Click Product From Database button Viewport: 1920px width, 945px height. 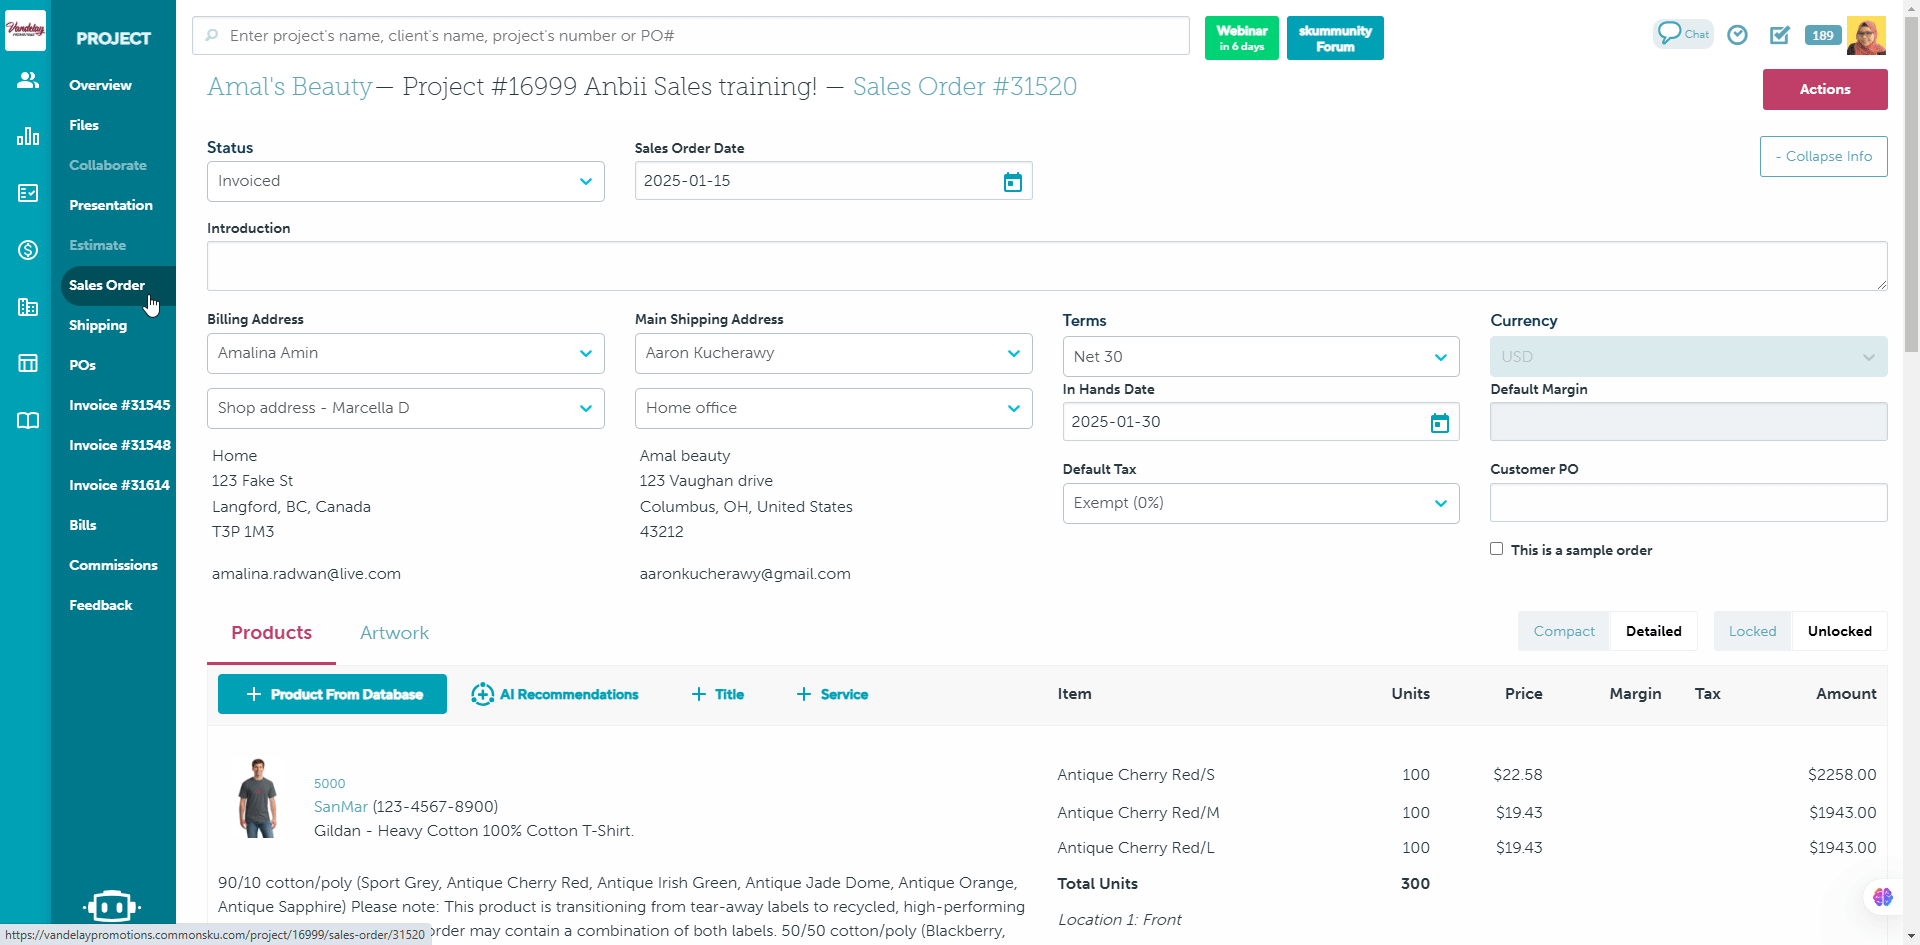click(332, 694)
